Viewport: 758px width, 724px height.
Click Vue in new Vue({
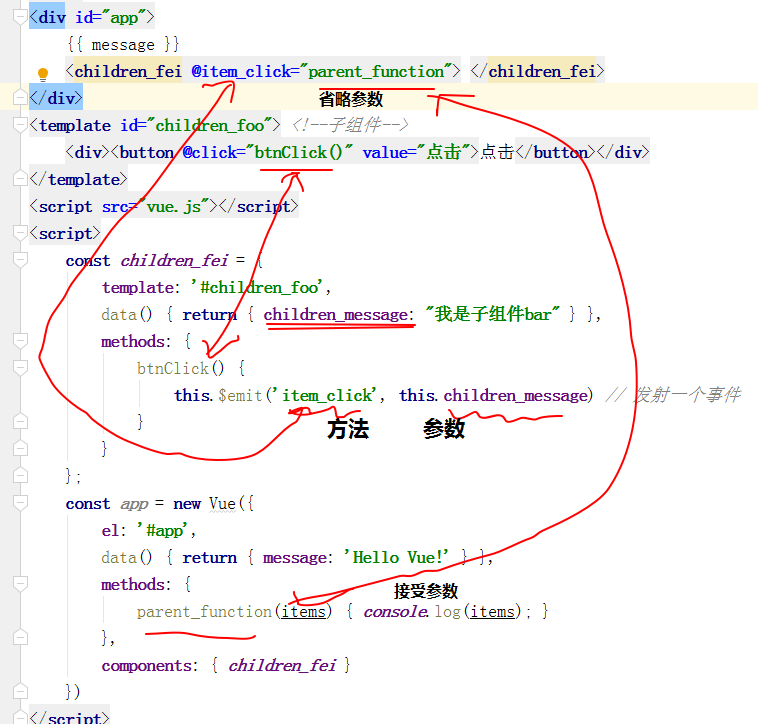222,504
